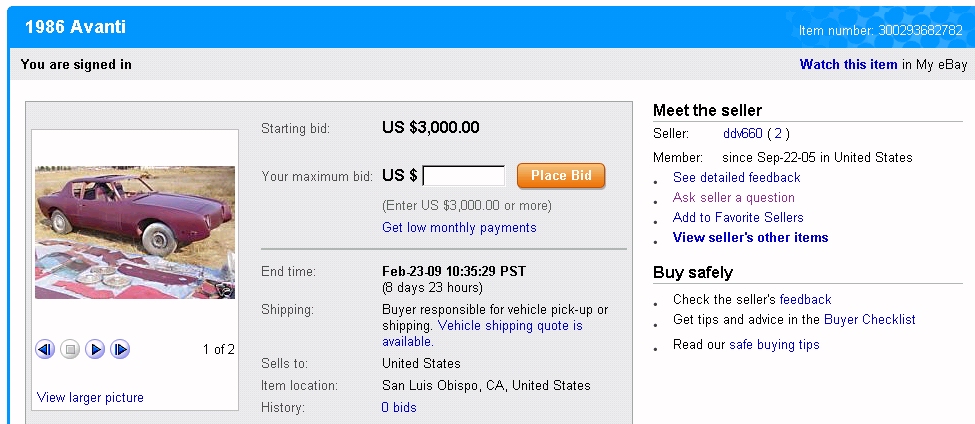Click Watch this item link
Viewport: 975px width, 424px height.
pos(848,64)
